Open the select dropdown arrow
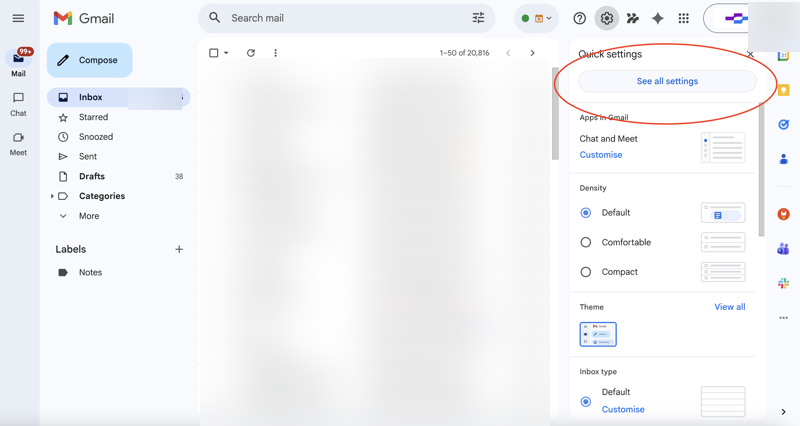 tap(226, 53)
